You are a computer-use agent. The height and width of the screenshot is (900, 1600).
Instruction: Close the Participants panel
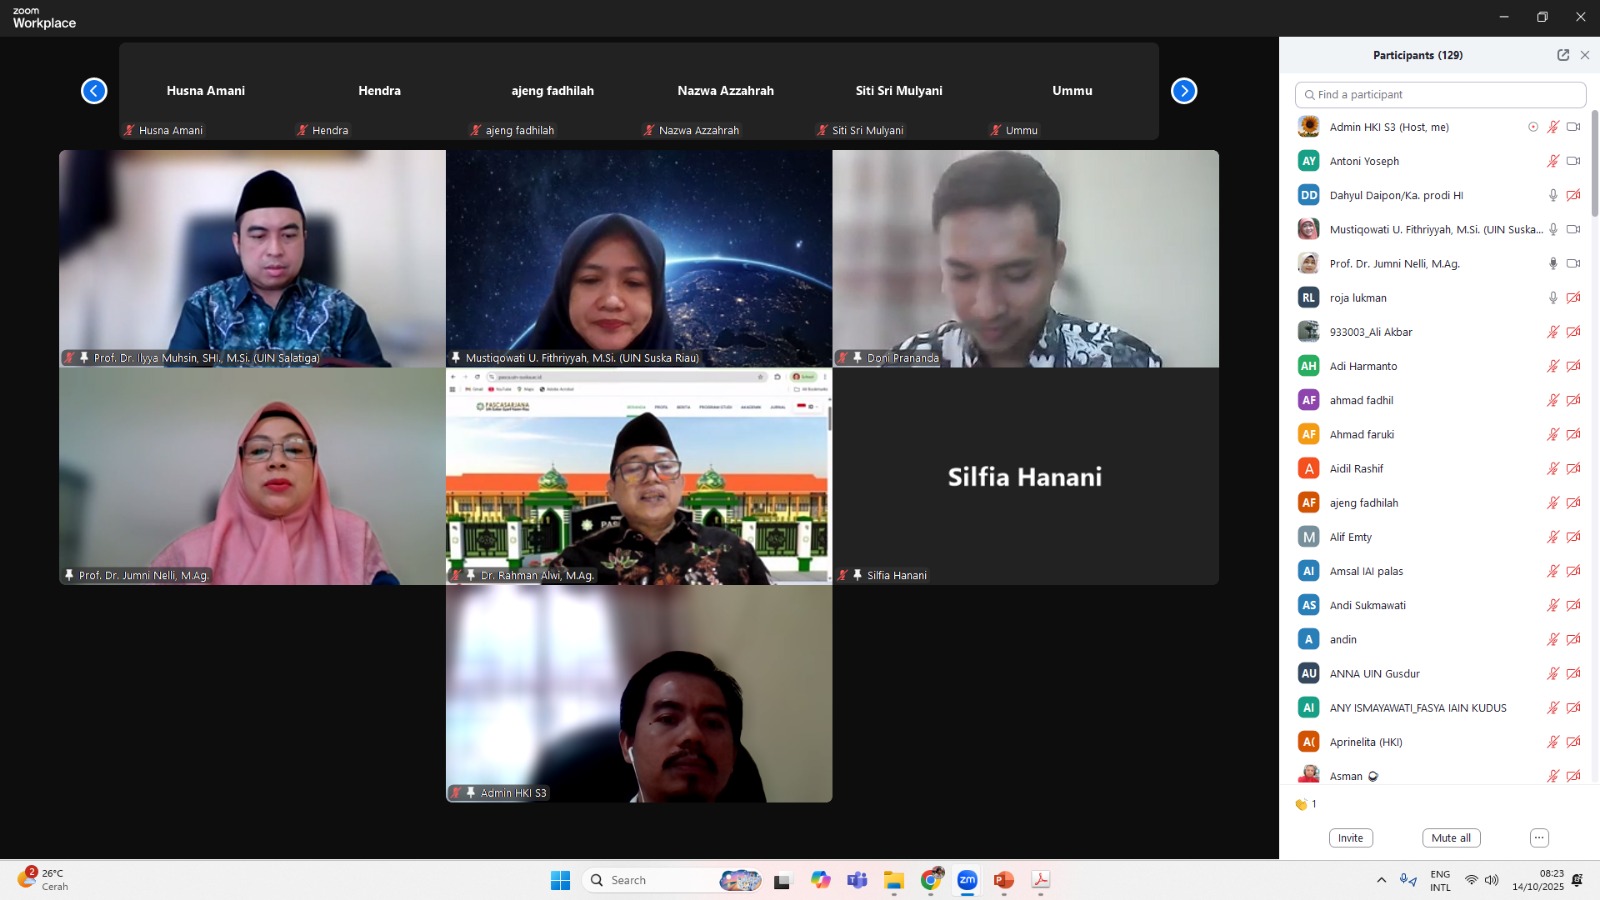point(1585,55)
